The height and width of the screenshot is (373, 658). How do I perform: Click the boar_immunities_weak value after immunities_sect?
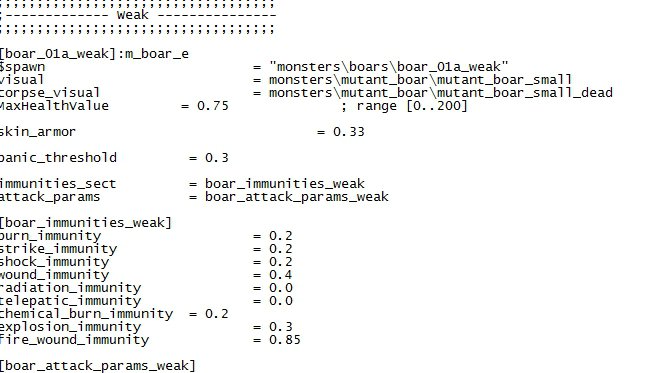pyautogui.click(x=285, y=184)
